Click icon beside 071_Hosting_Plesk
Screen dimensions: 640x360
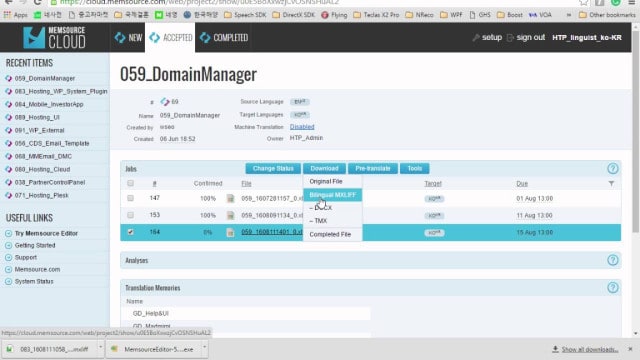(9, 196)
